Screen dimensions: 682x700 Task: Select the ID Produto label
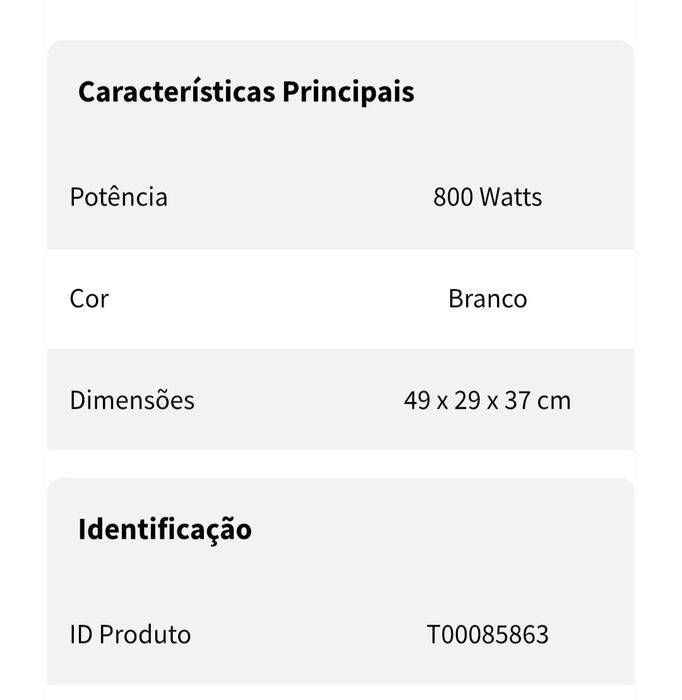coord(130,635)
